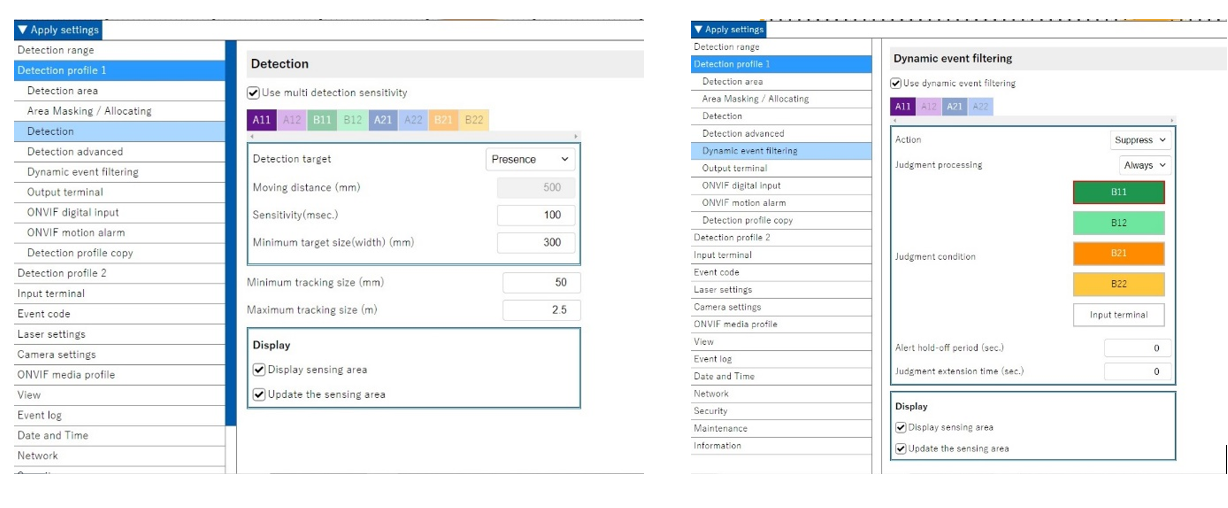Click the green B11 judgment condition button
The height and width of the screenshot is (508, 1228).
pos(1119,192)
